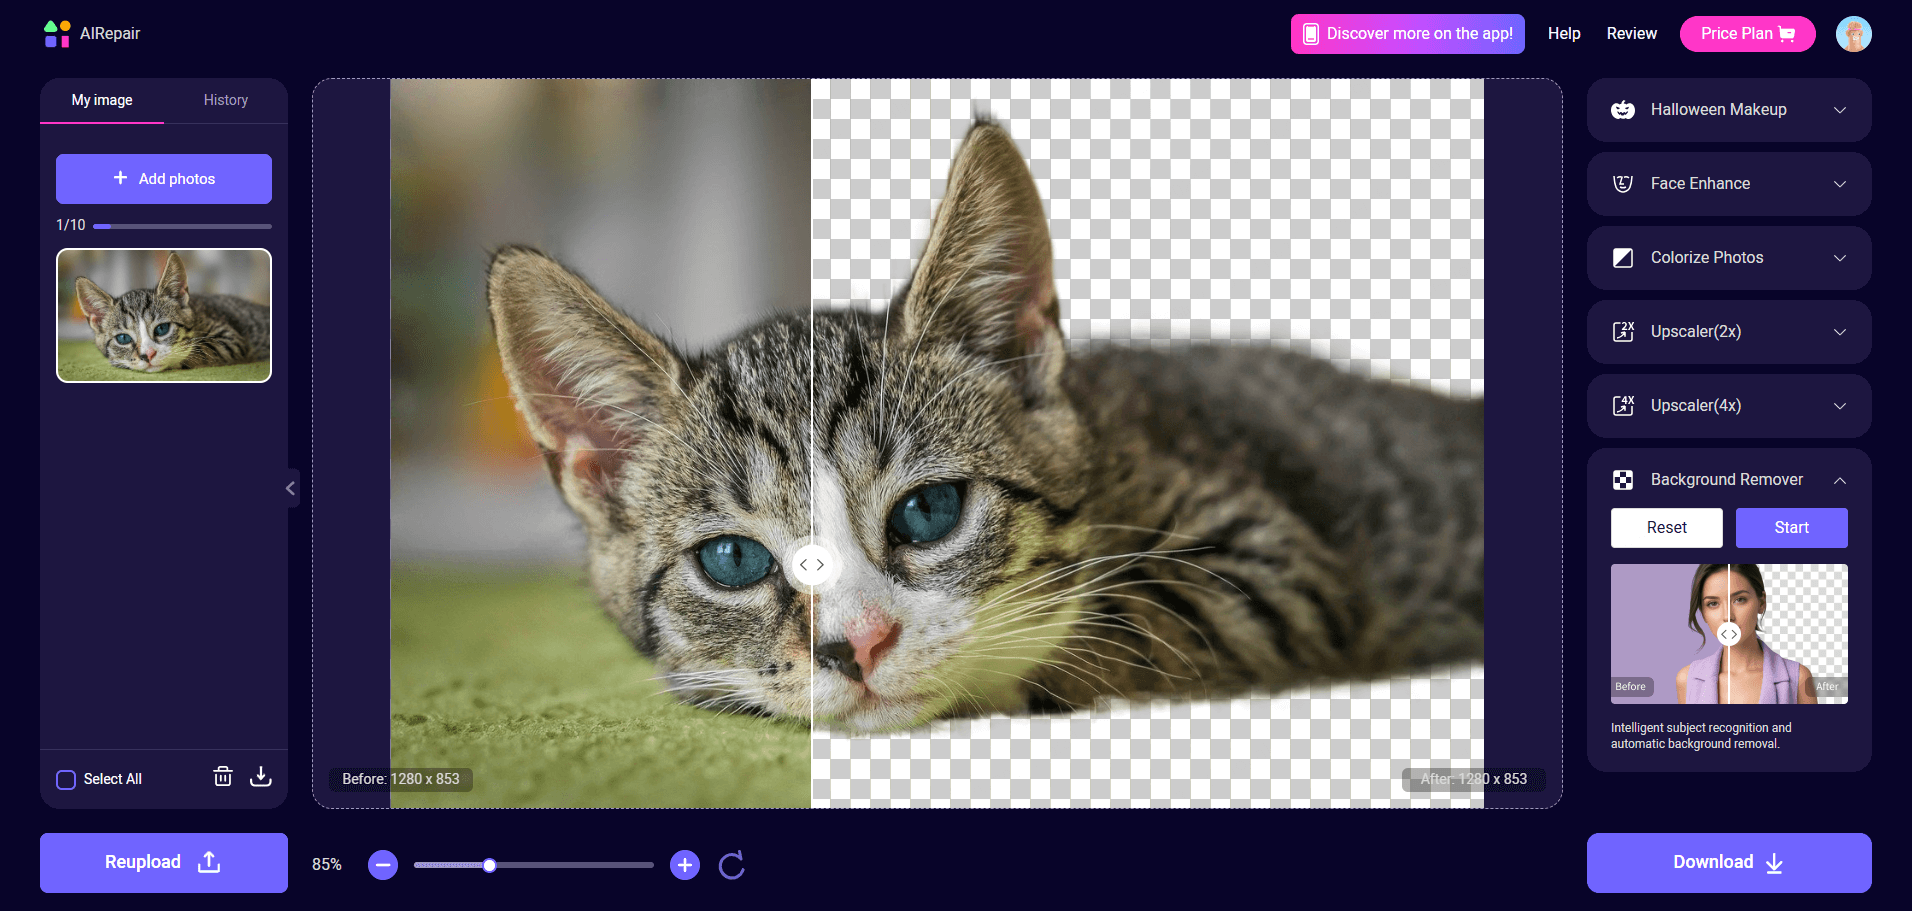Collapse the photo sidebar with the arrow handle

[x=290, y=488]
